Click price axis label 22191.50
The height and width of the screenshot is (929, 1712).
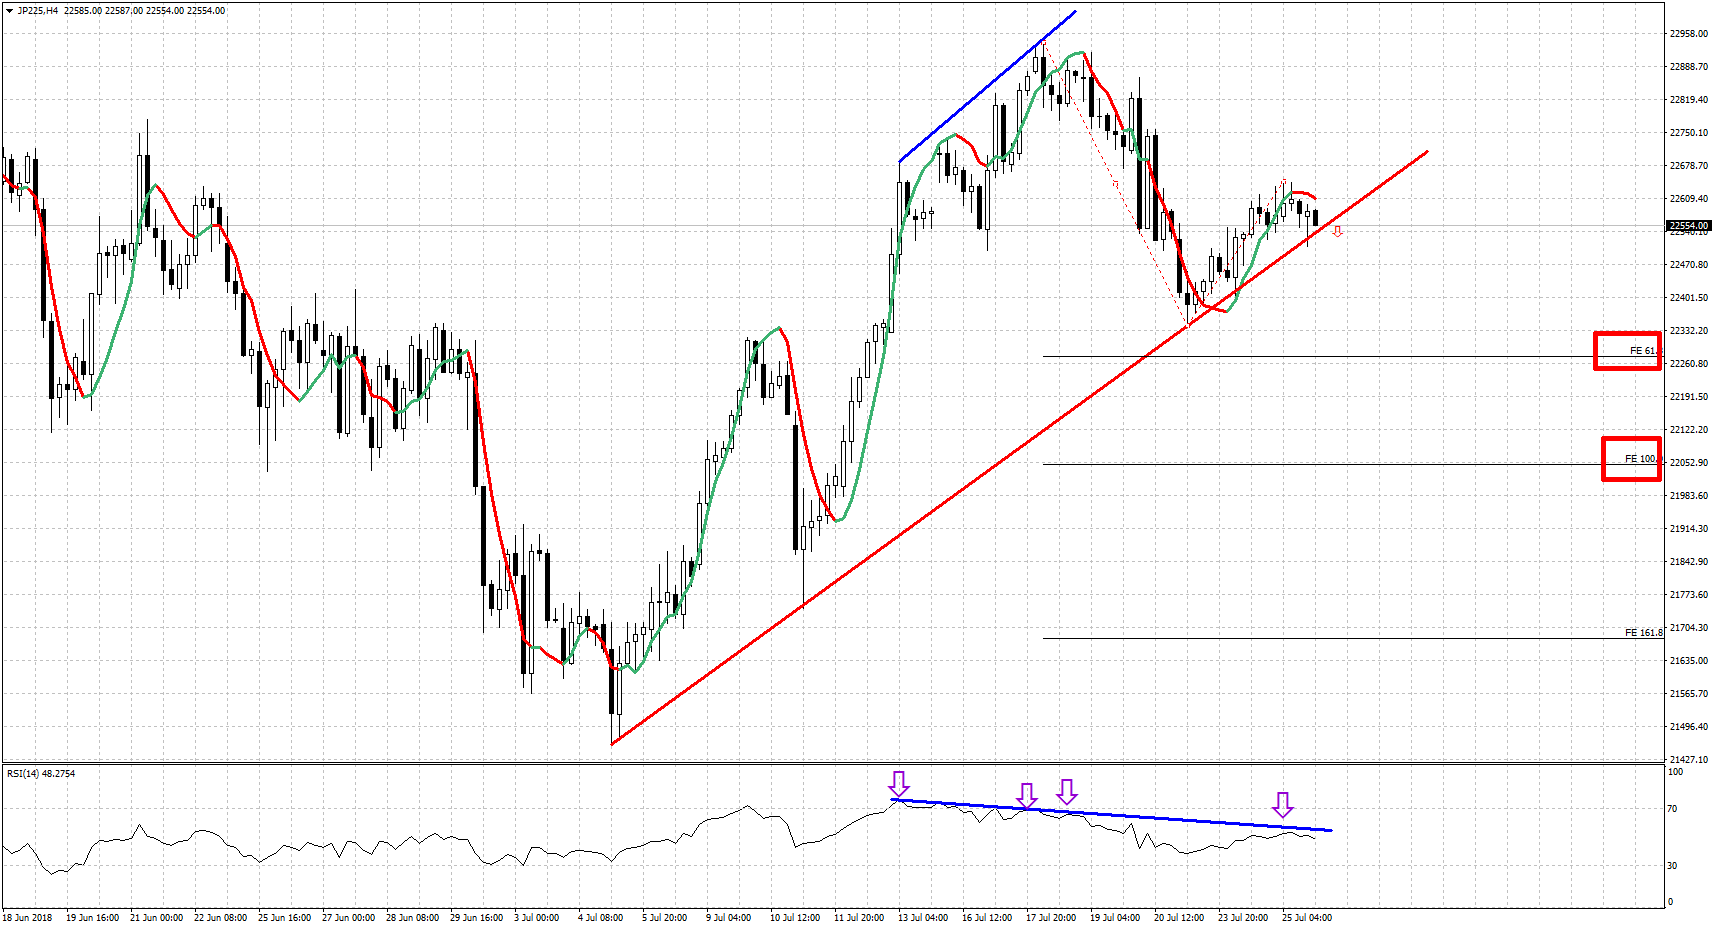point(1688,397)
